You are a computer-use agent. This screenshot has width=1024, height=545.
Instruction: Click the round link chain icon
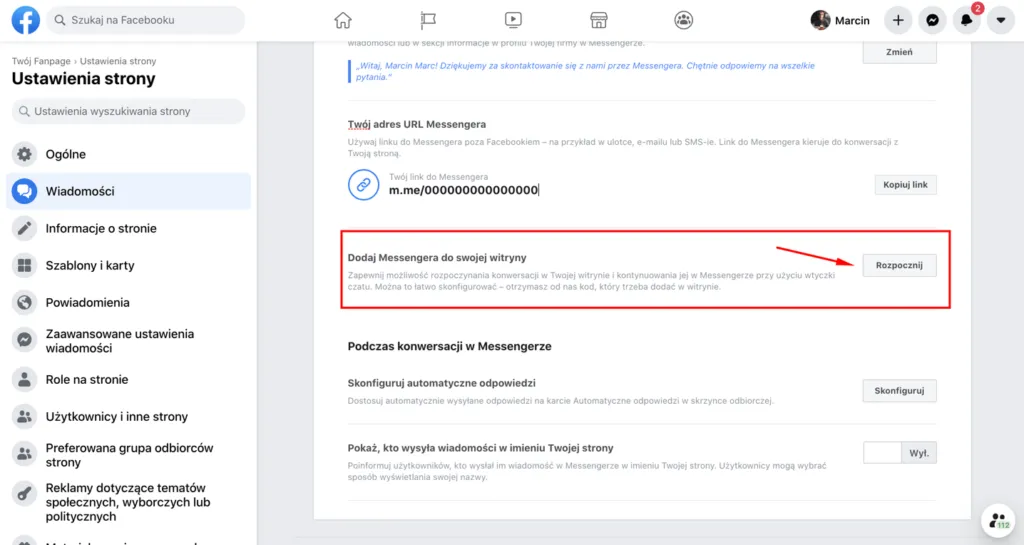click(x=364, y=185)
